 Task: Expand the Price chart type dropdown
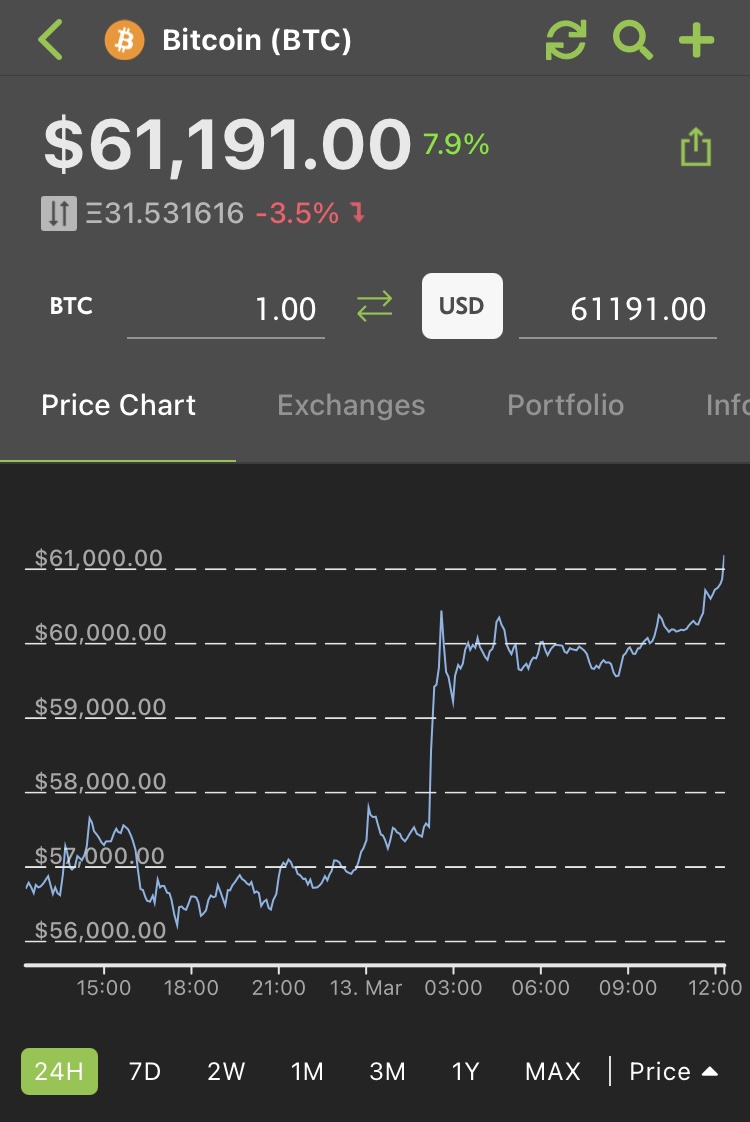click(x=673, y=1071)
